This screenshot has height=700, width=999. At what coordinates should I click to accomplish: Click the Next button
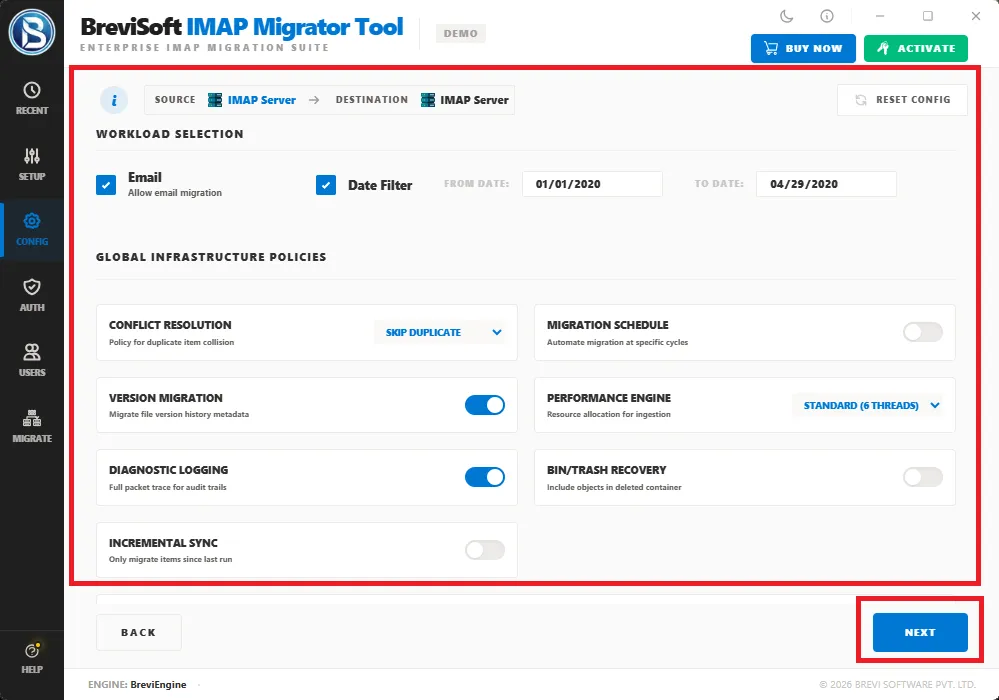pos(920,632)
